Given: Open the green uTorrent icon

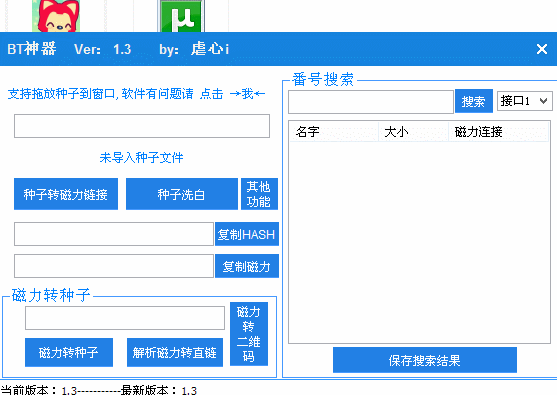Looking at the screenshot, I should point(182,16).
